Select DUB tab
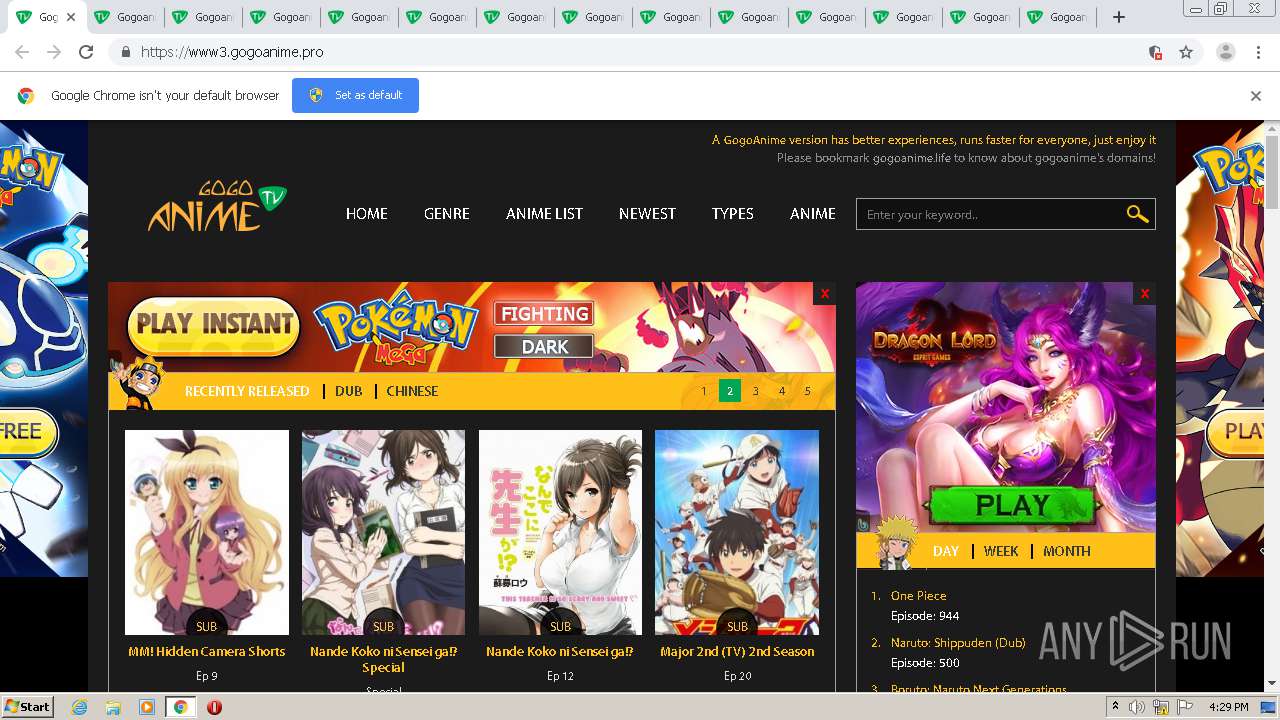The width and height of the screenshot is (1280, 720). 348,391
